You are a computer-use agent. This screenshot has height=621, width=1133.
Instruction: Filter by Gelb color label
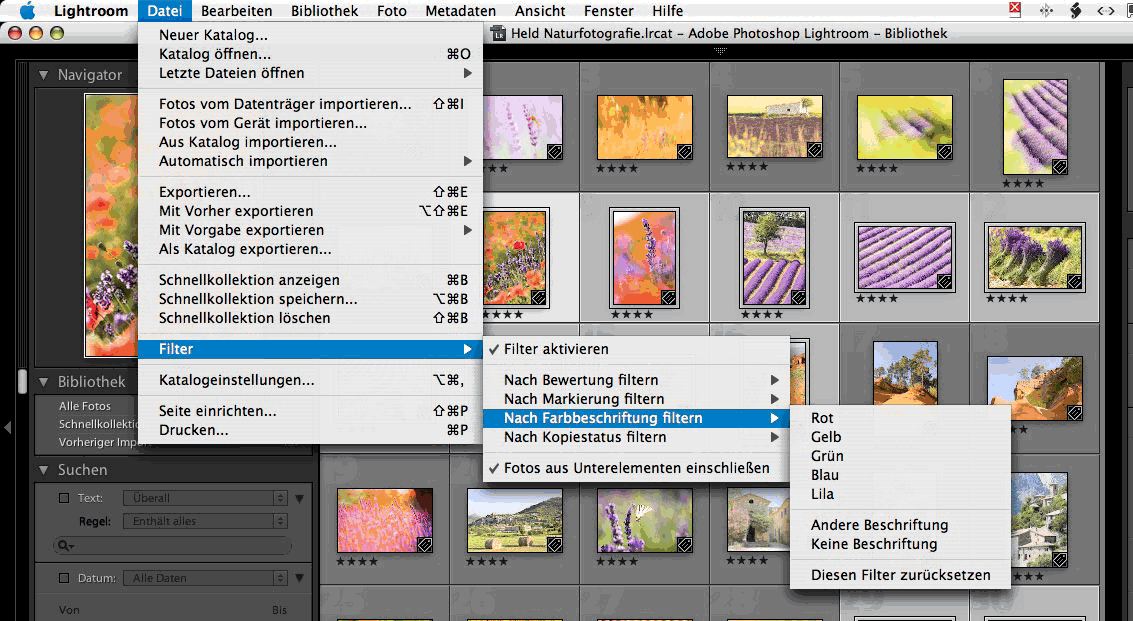coord(900,437)
